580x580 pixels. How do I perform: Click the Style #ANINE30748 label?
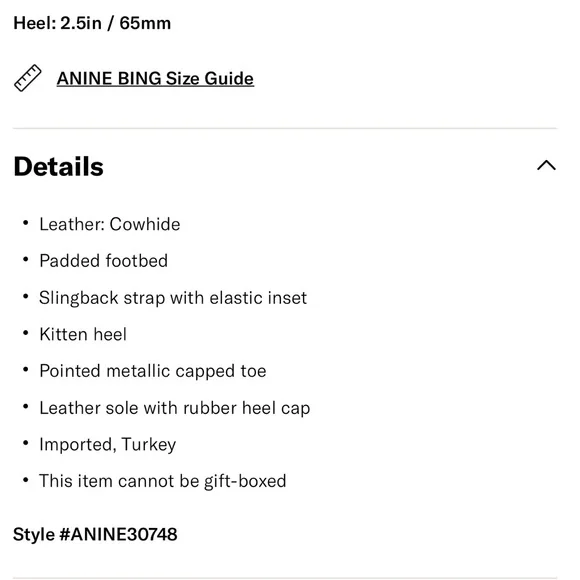point(95,535)
